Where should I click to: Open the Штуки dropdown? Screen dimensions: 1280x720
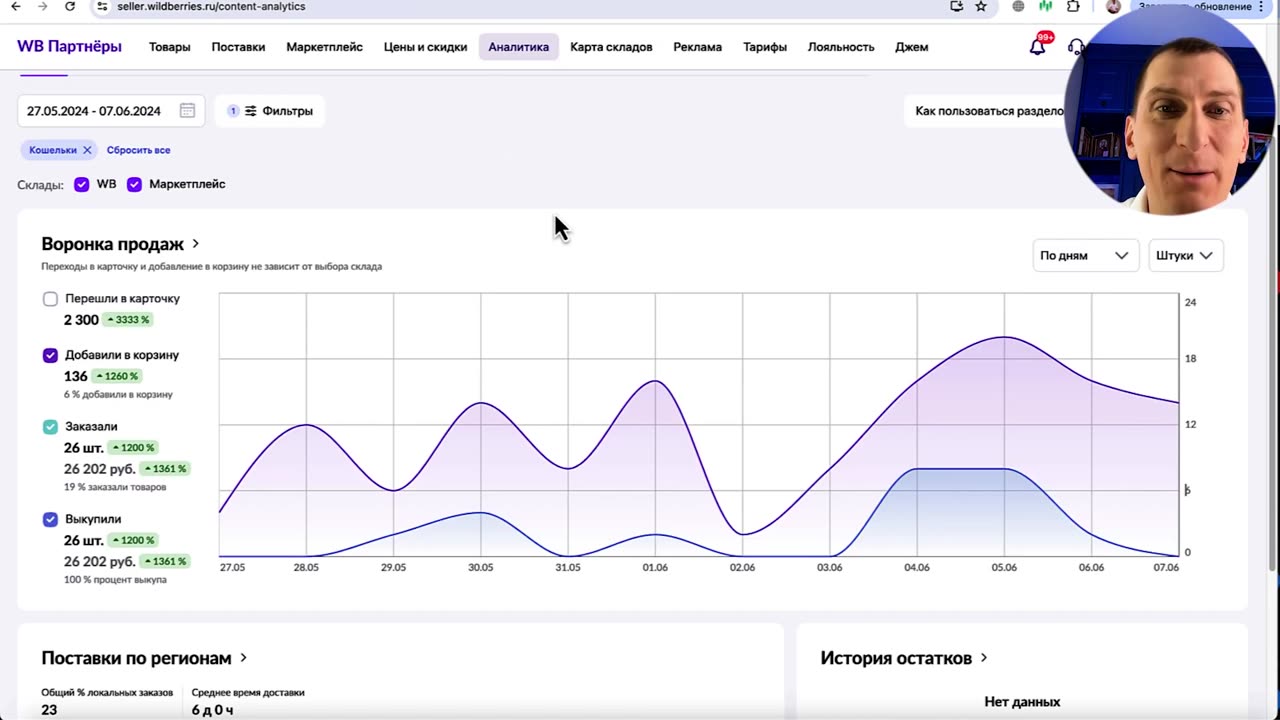[x=1185, y=255]
